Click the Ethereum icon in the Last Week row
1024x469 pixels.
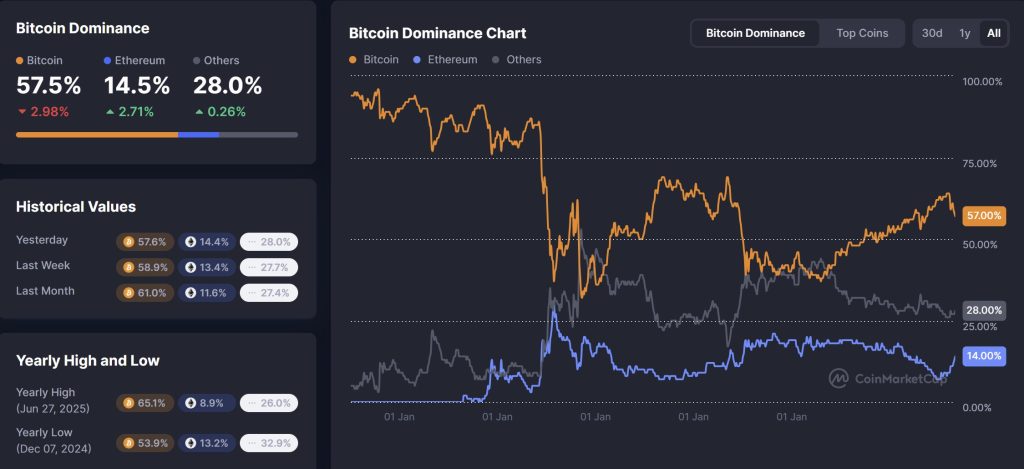click(x=190, y=267)
